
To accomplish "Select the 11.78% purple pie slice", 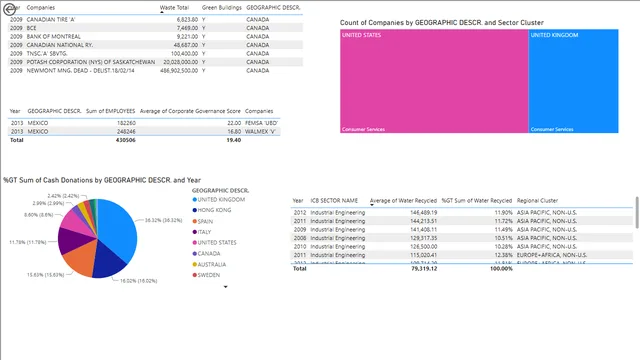I will coord(72,240).
